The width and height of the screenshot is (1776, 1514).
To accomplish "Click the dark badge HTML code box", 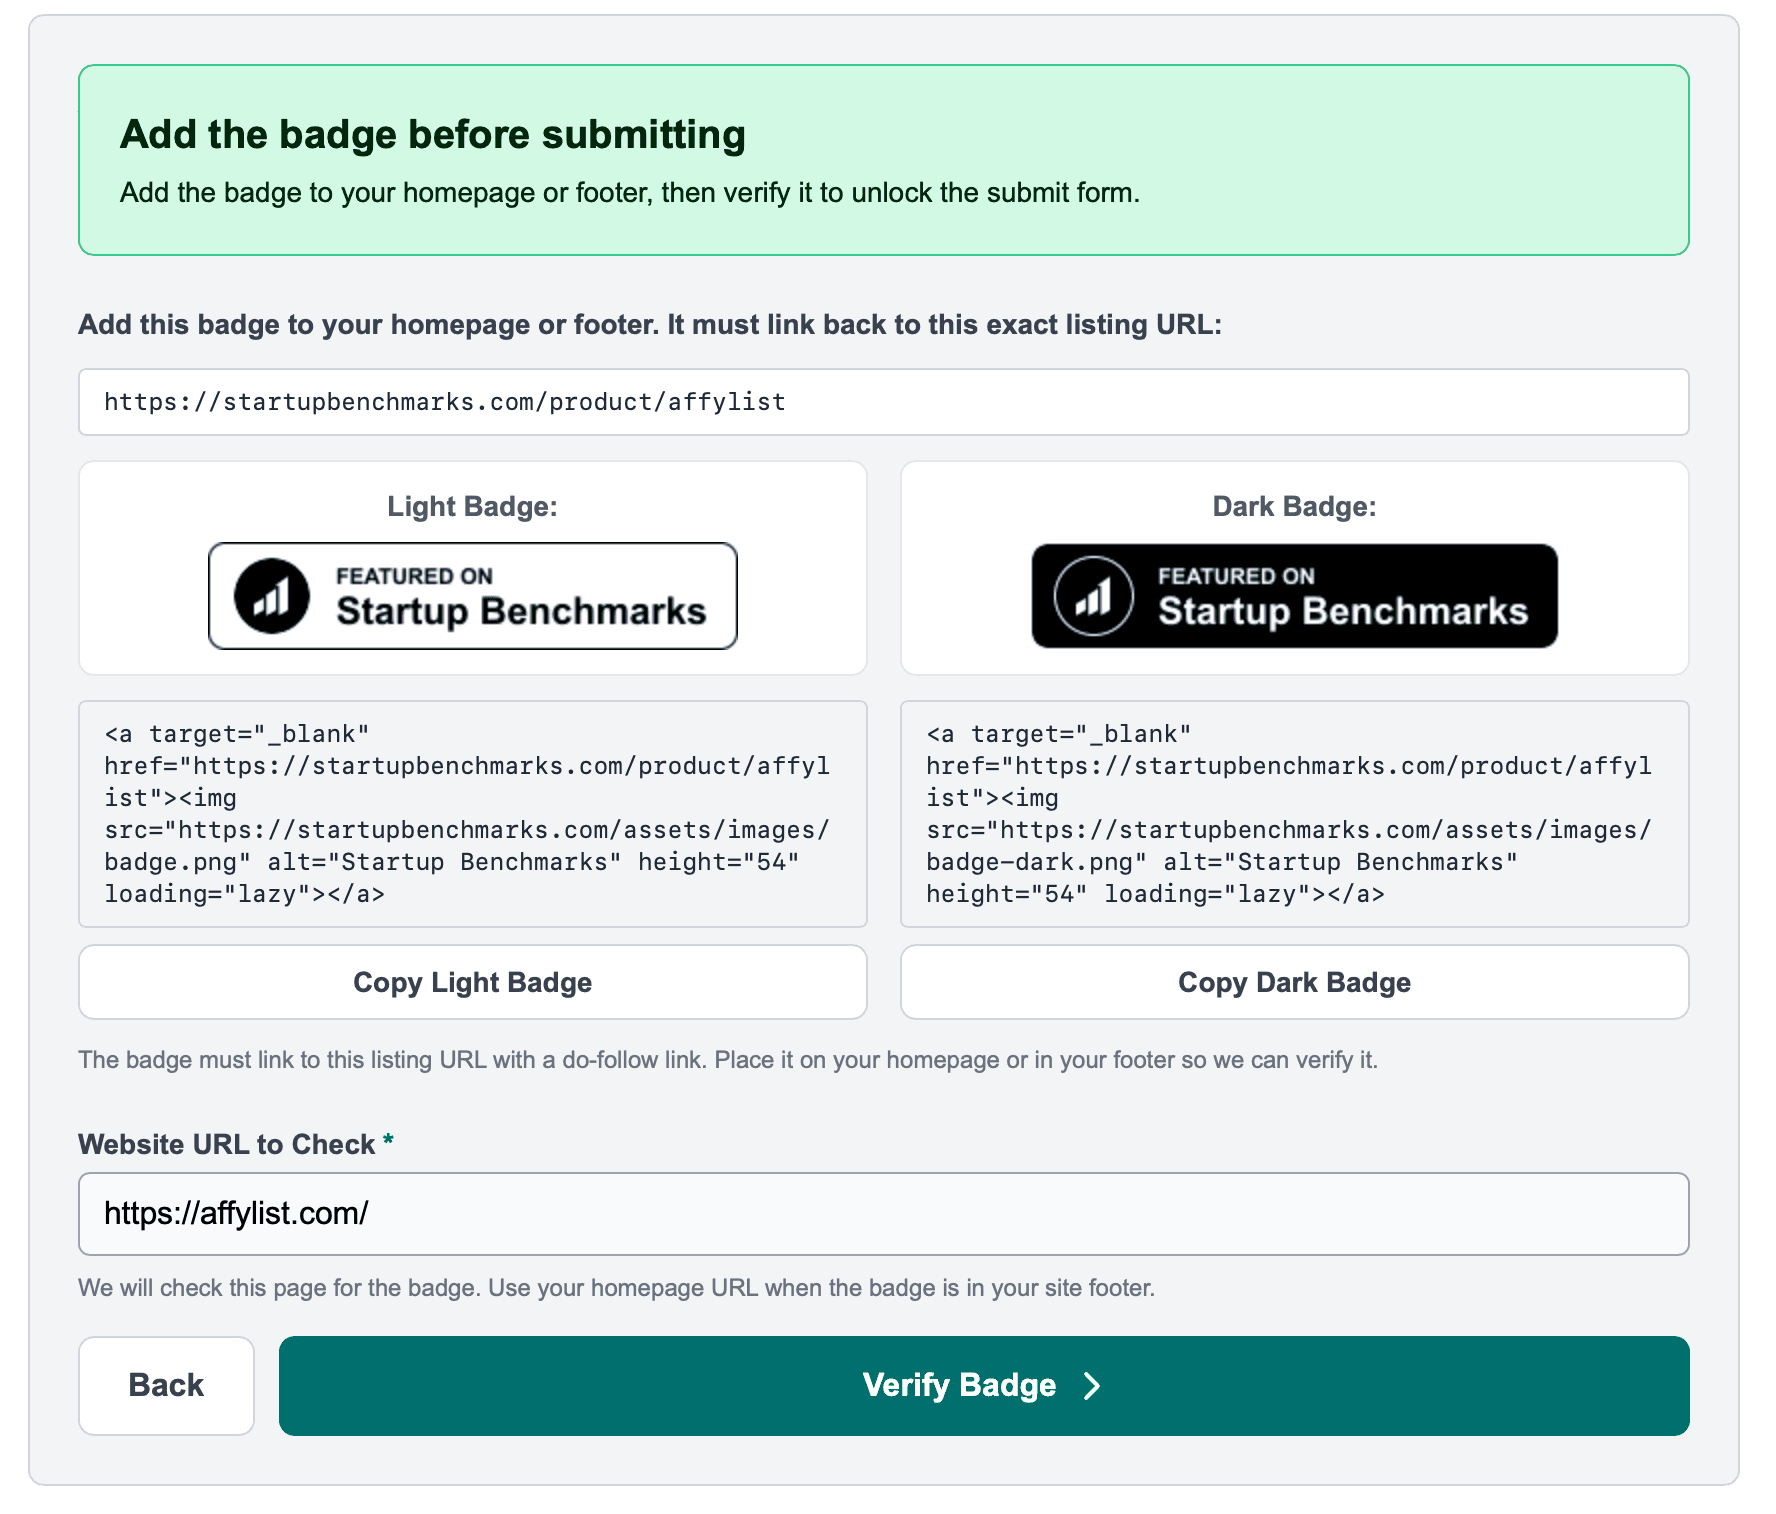I will point(1295,814).
